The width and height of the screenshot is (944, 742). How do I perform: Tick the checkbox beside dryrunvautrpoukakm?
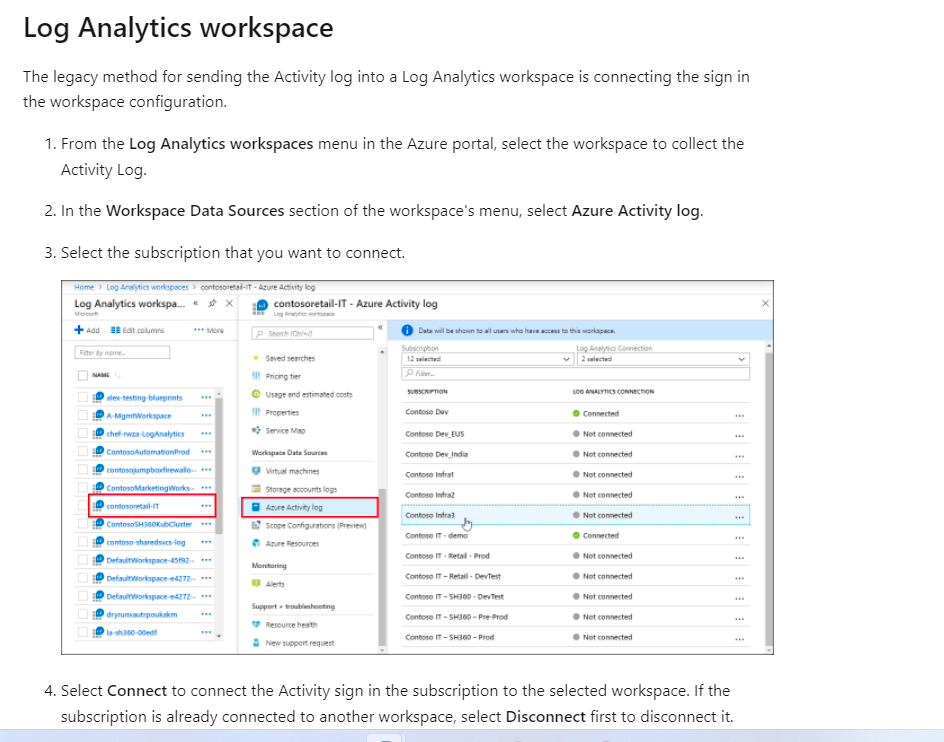pos(82,614)
